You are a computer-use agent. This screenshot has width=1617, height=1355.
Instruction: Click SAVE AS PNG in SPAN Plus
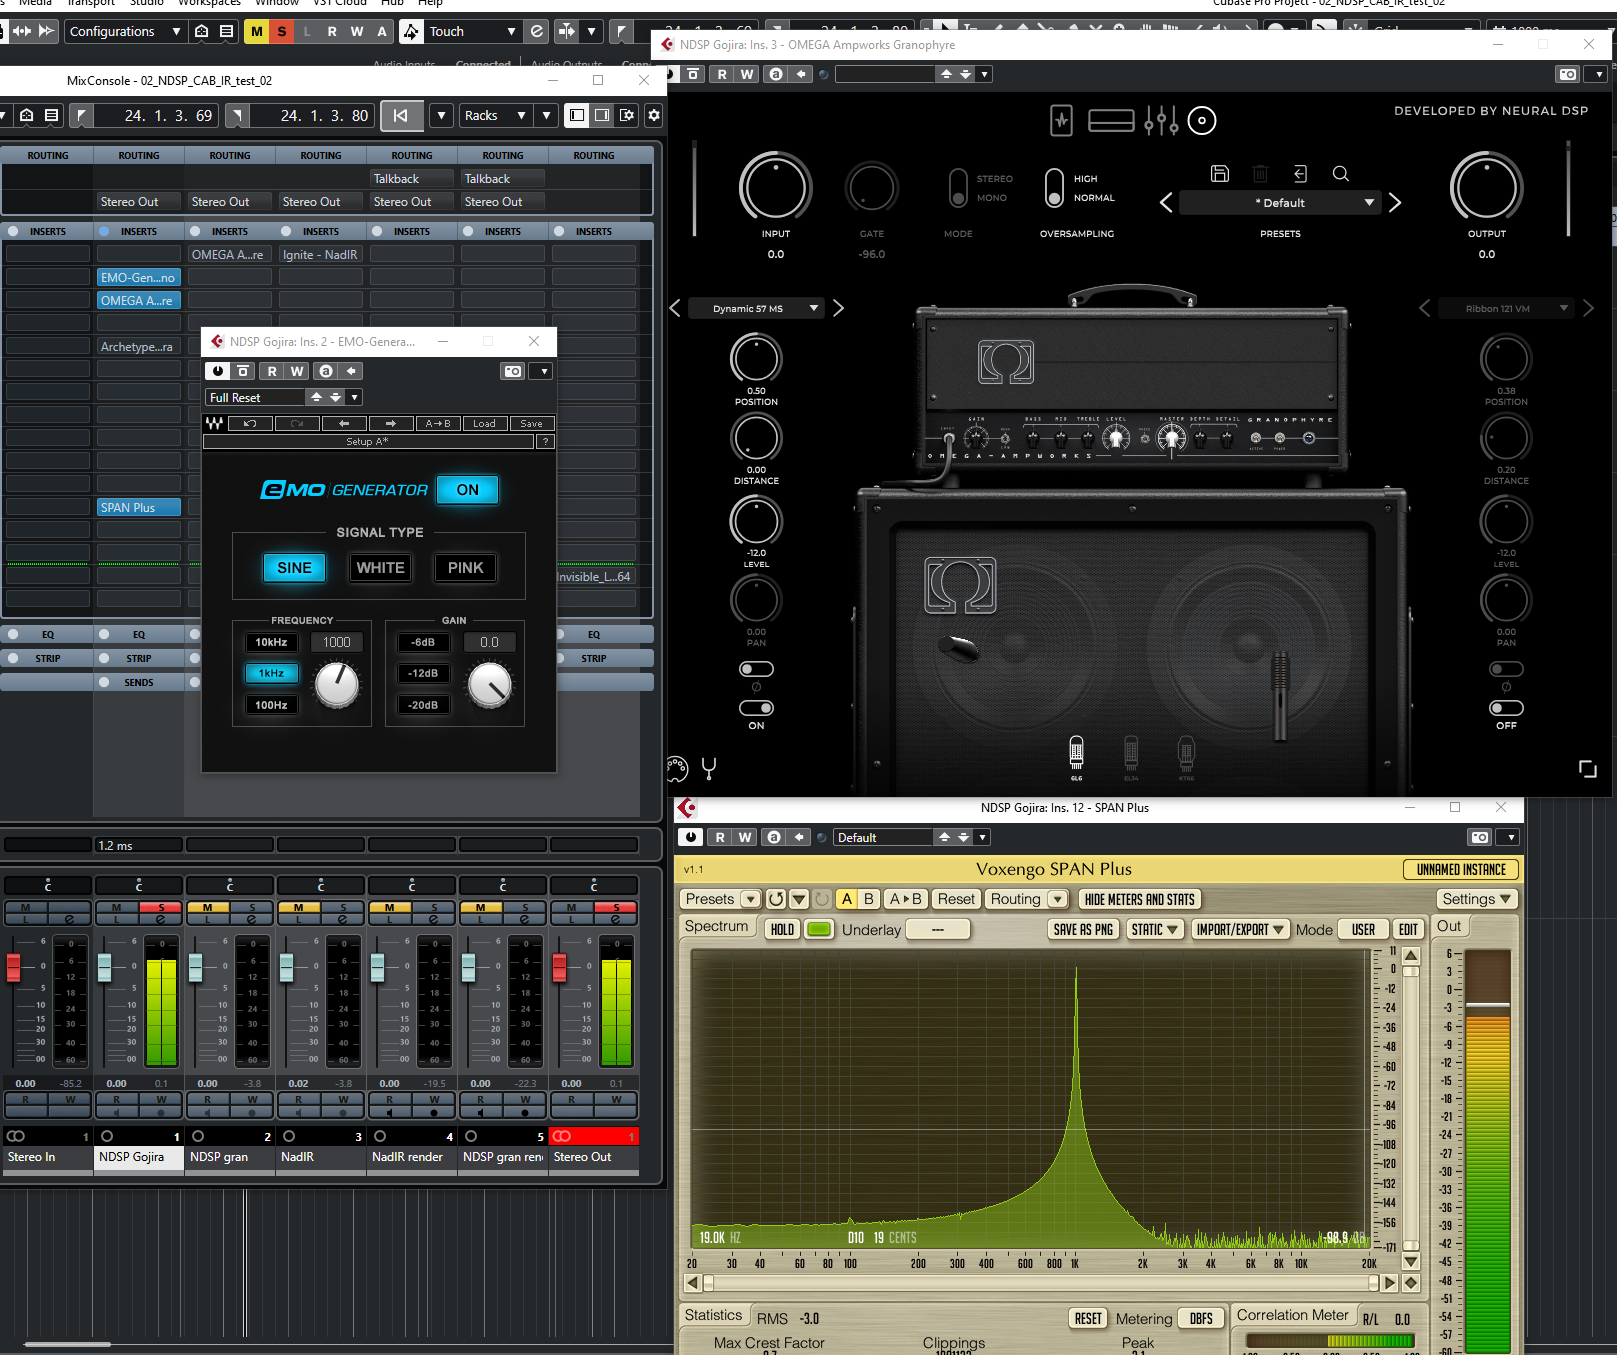[1083, 929]
